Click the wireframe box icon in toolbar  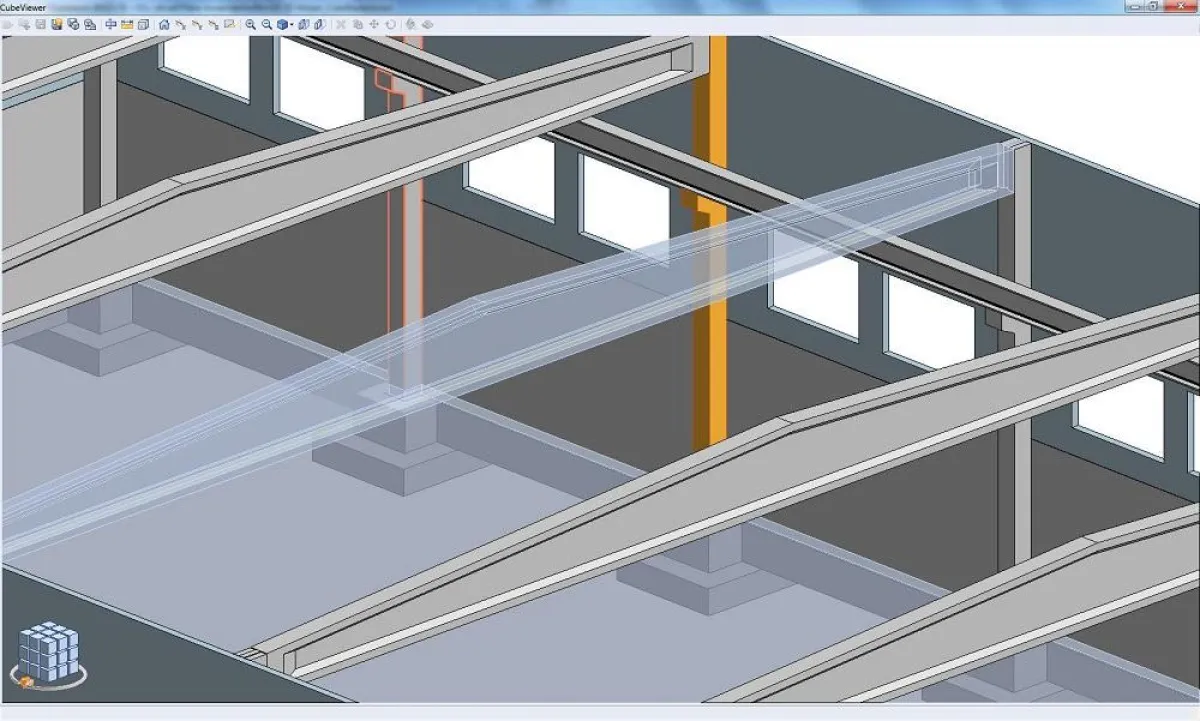tap(143, 24)
